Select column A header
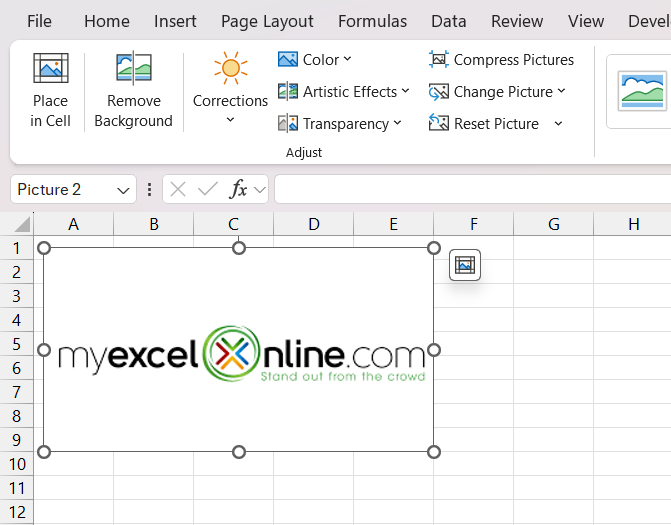671x525 pixels. tap(74, 224)
